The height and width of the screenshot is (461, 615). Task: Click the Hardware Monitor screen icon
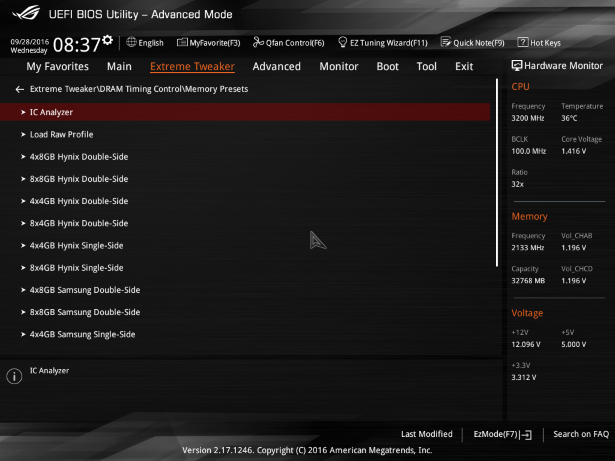(517, 66)
